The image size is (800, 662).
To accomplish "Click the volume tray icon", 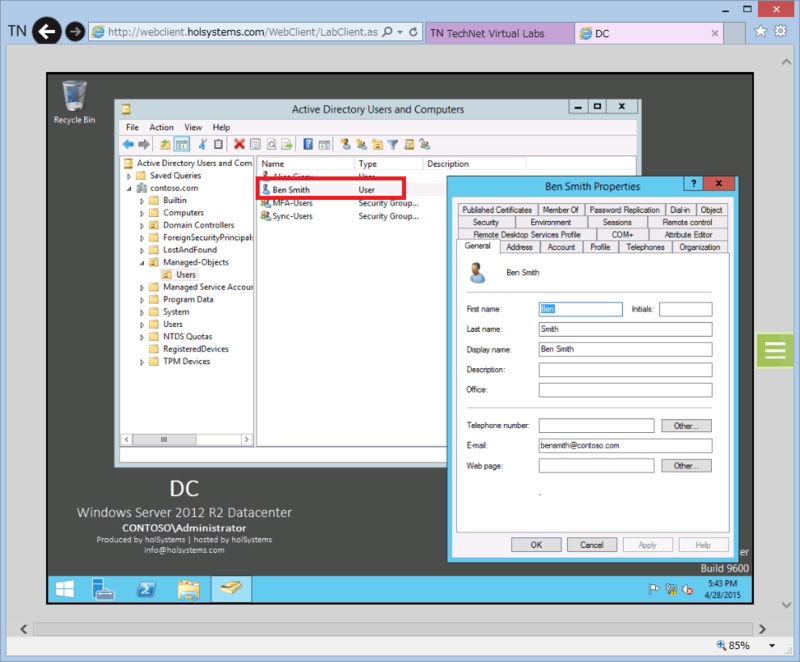I will 688,590.
